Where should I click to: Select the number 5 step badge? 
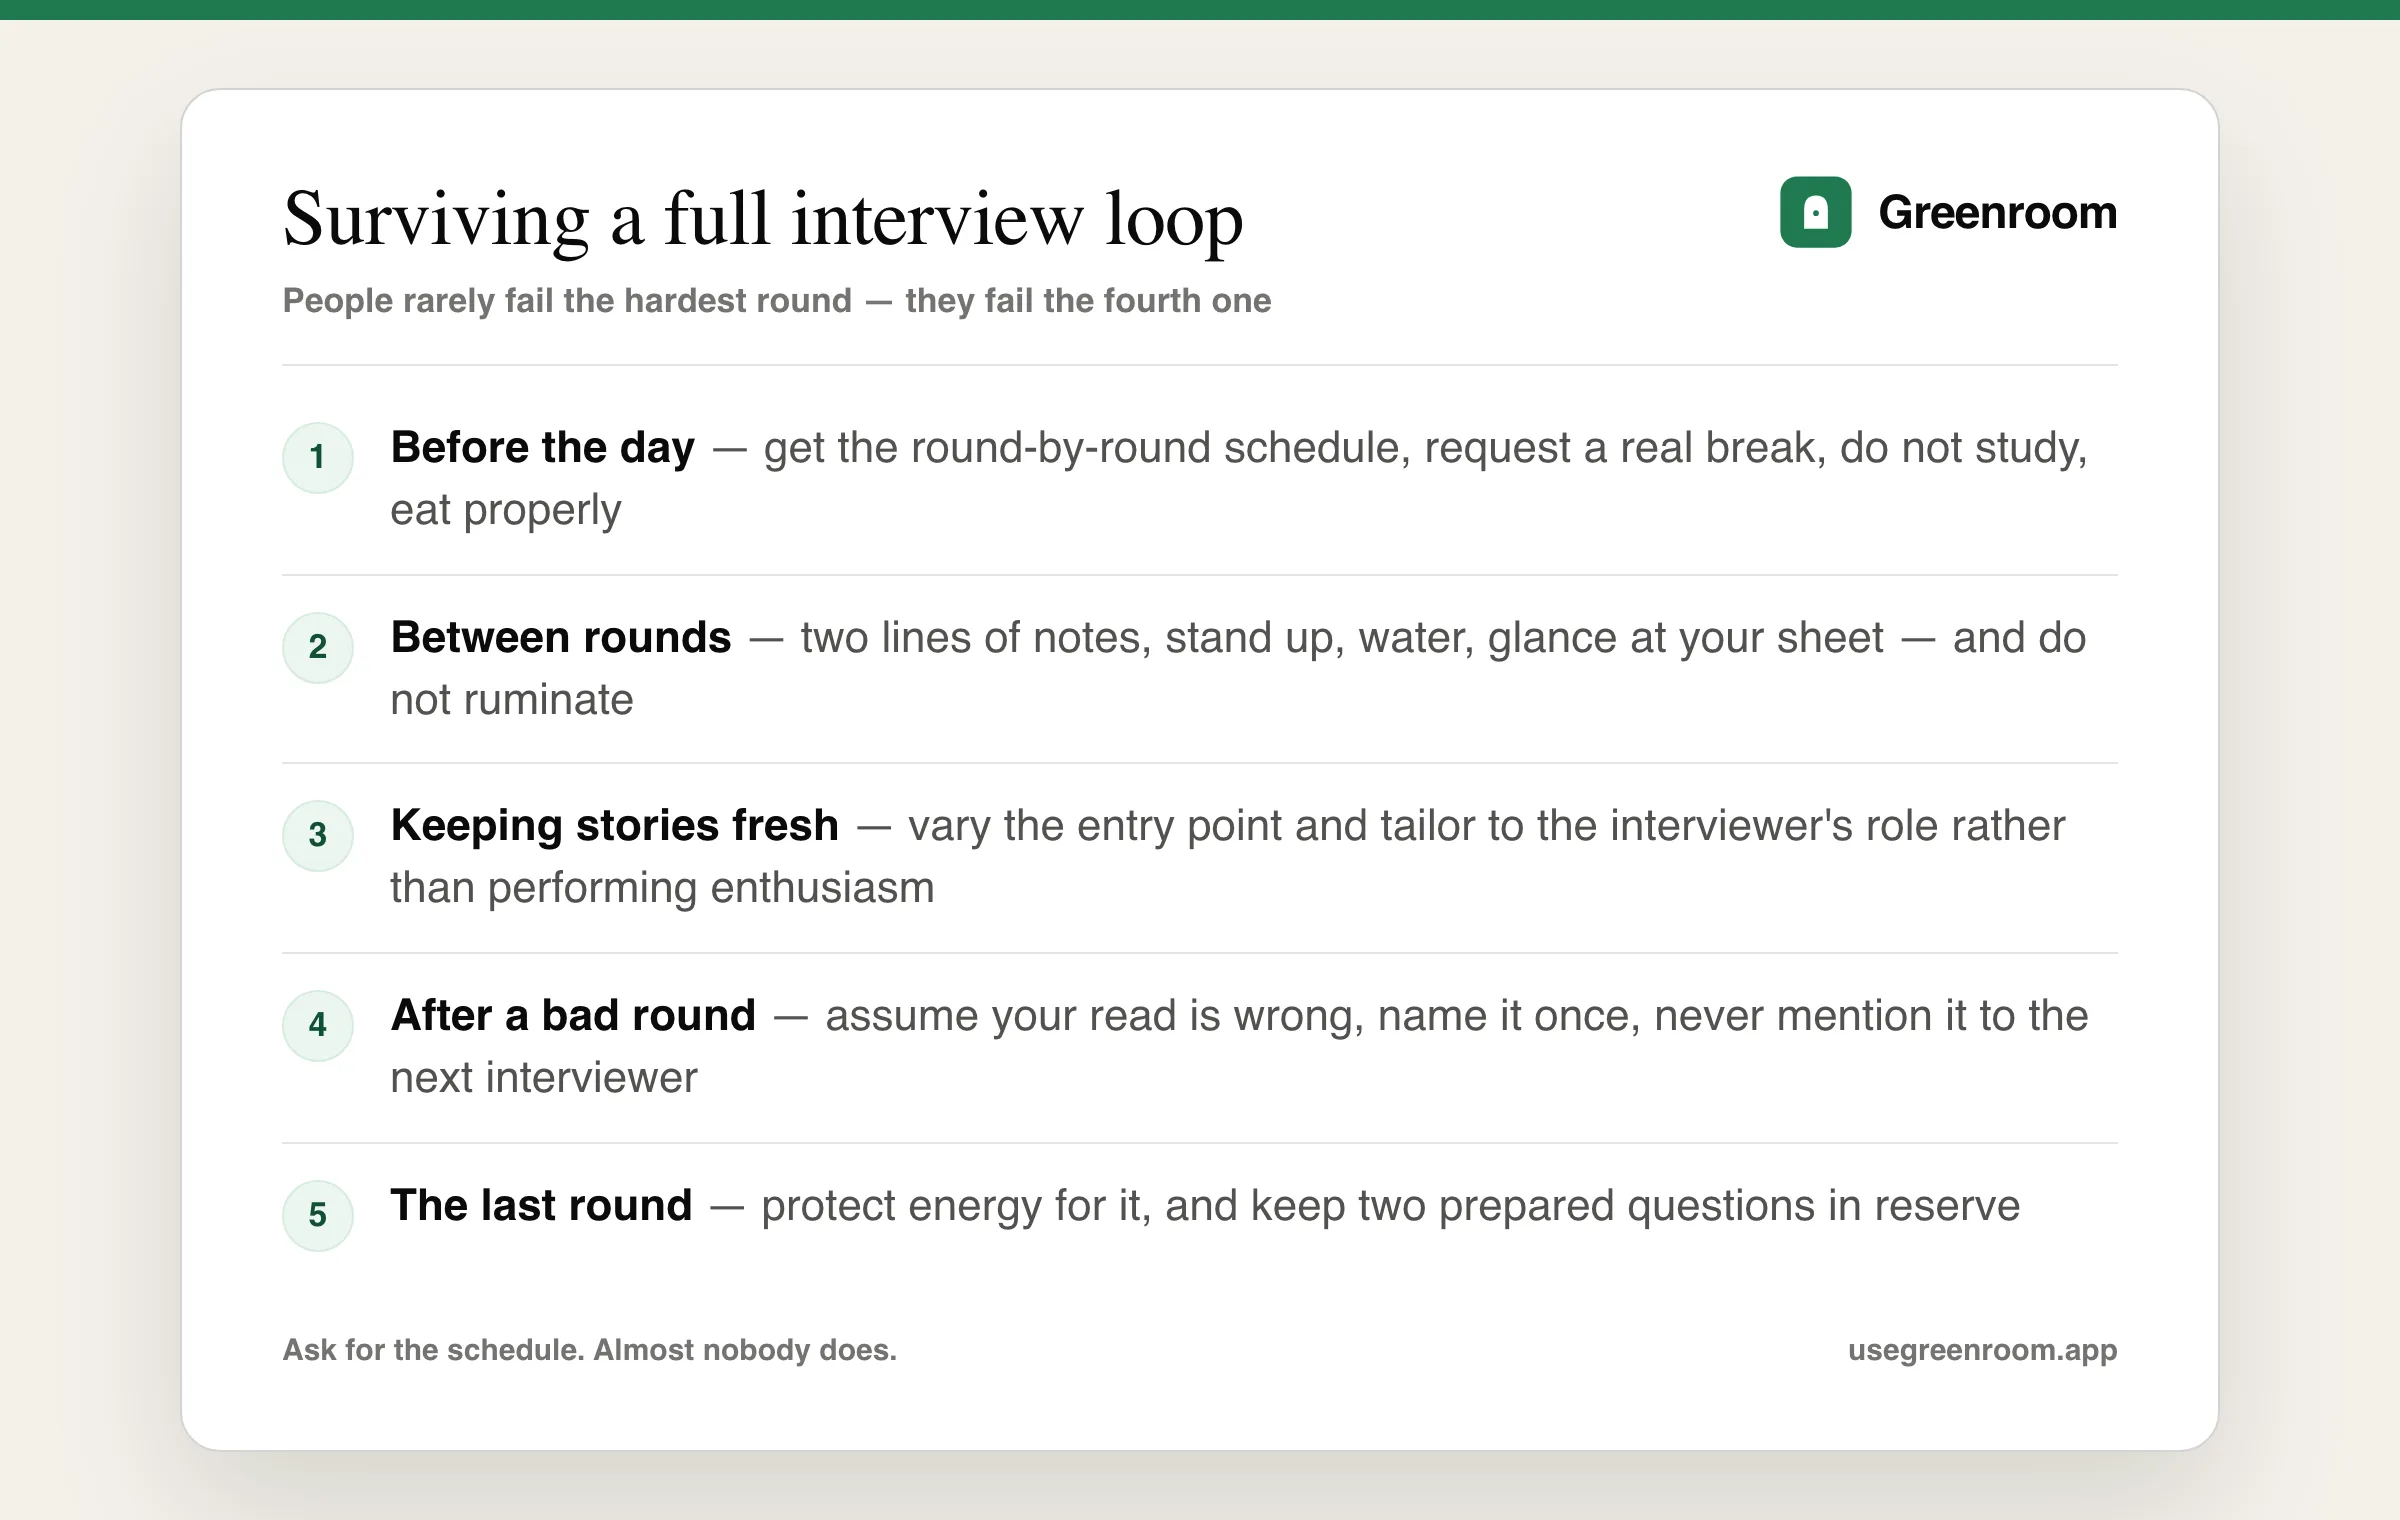coord(318,1215)
